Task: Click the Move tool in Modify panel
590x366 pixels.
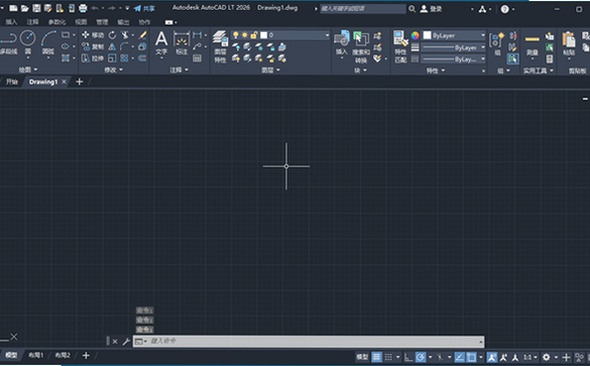Action: [x=93, y=35]
